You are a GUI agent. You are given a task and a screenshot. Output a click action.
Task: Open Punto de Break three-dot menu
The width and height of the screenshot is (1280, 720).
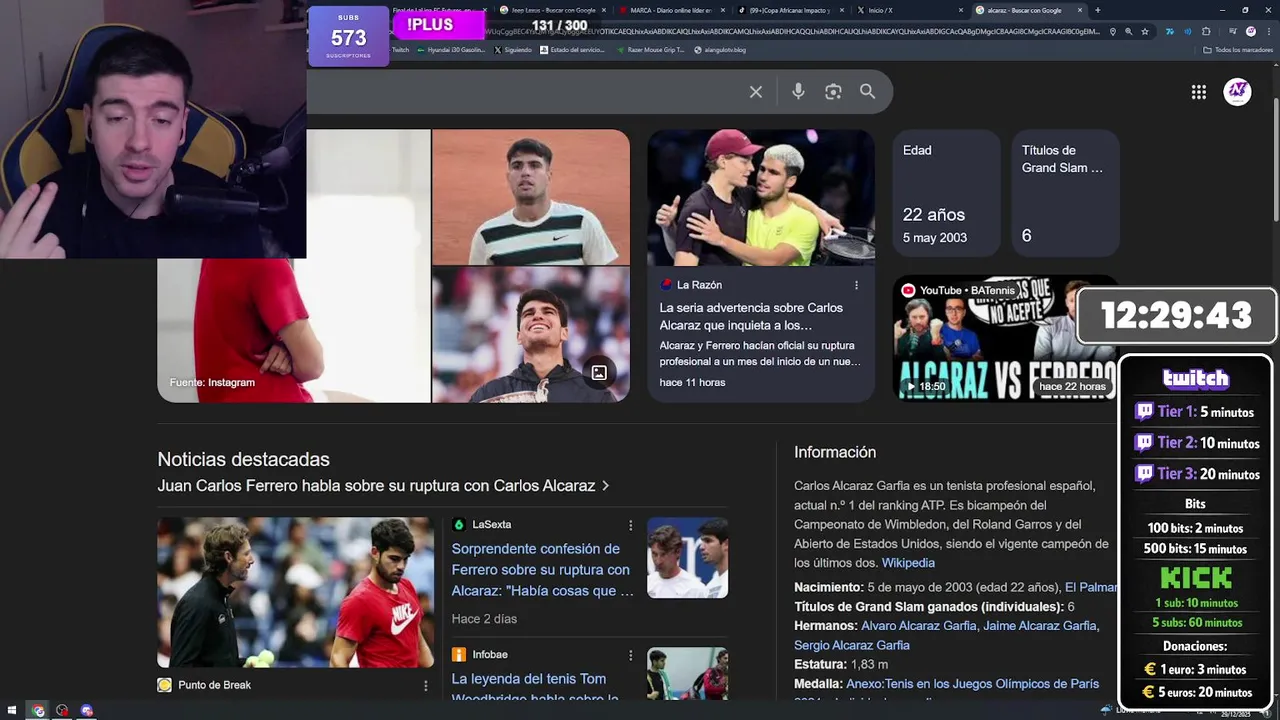(425, 686)
